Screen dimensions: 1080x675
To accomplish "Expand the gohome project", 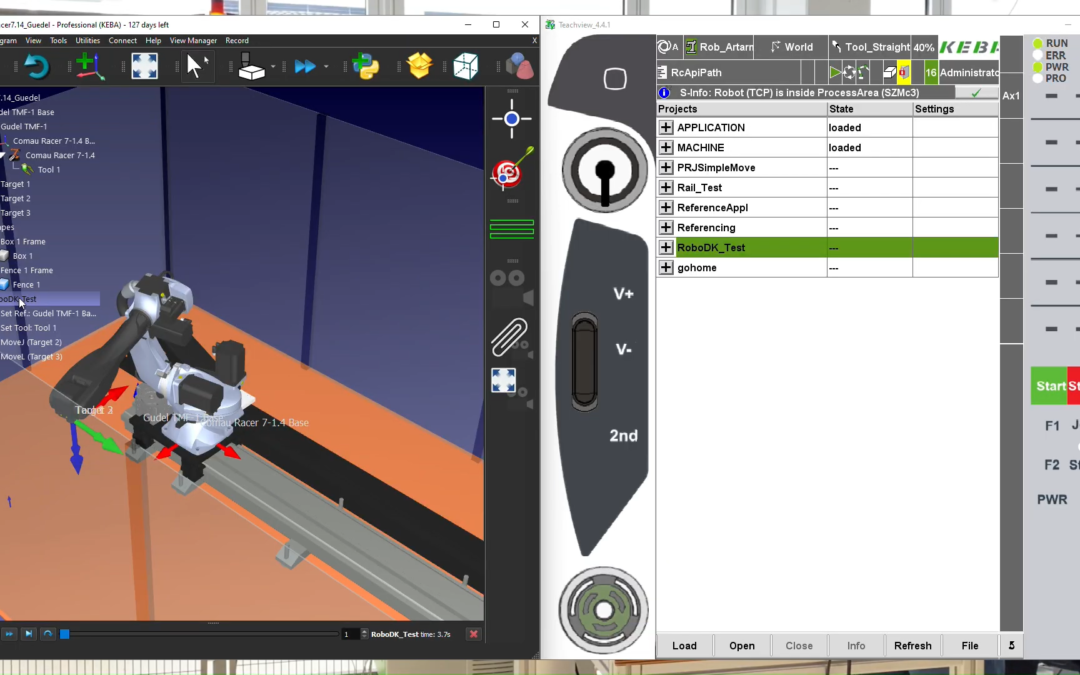I will click(665, 267).
